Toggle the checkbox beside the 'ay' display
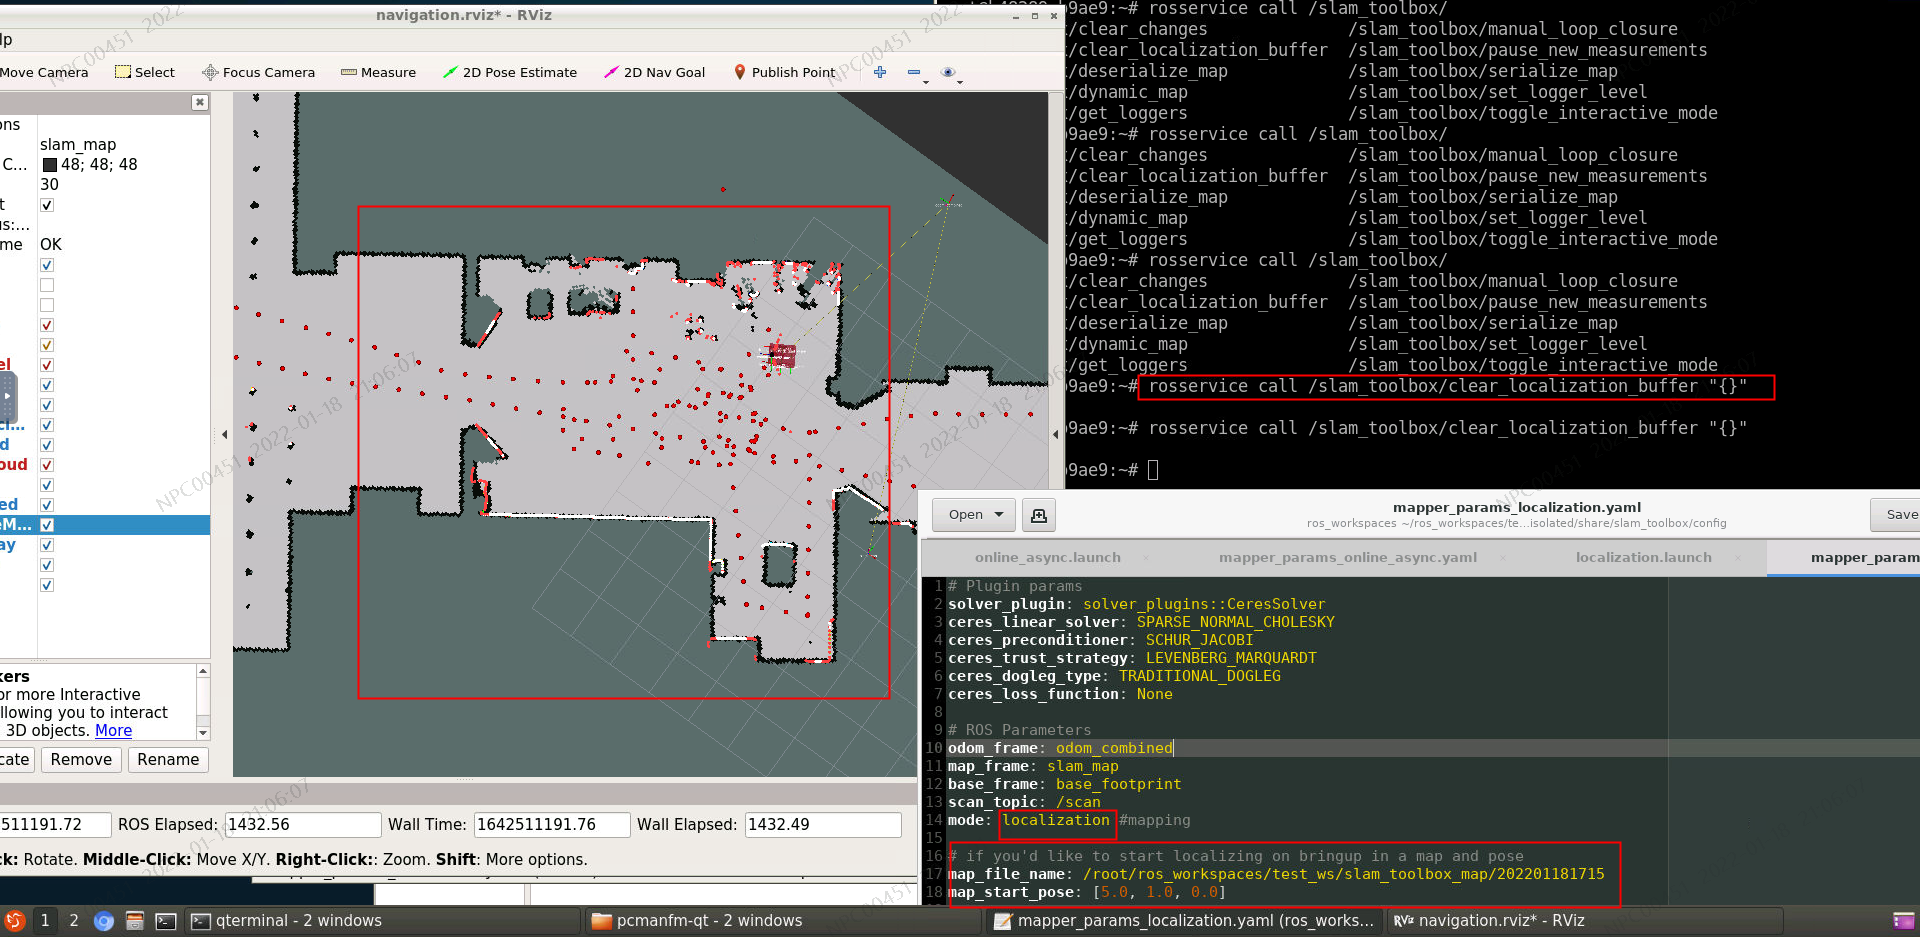 click(x=47, y=545)
